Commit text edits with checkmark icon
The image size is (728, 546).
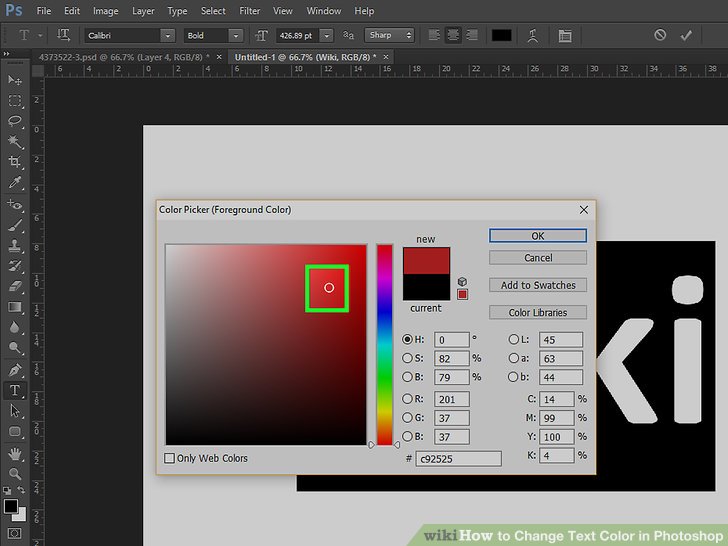[686, 35]
